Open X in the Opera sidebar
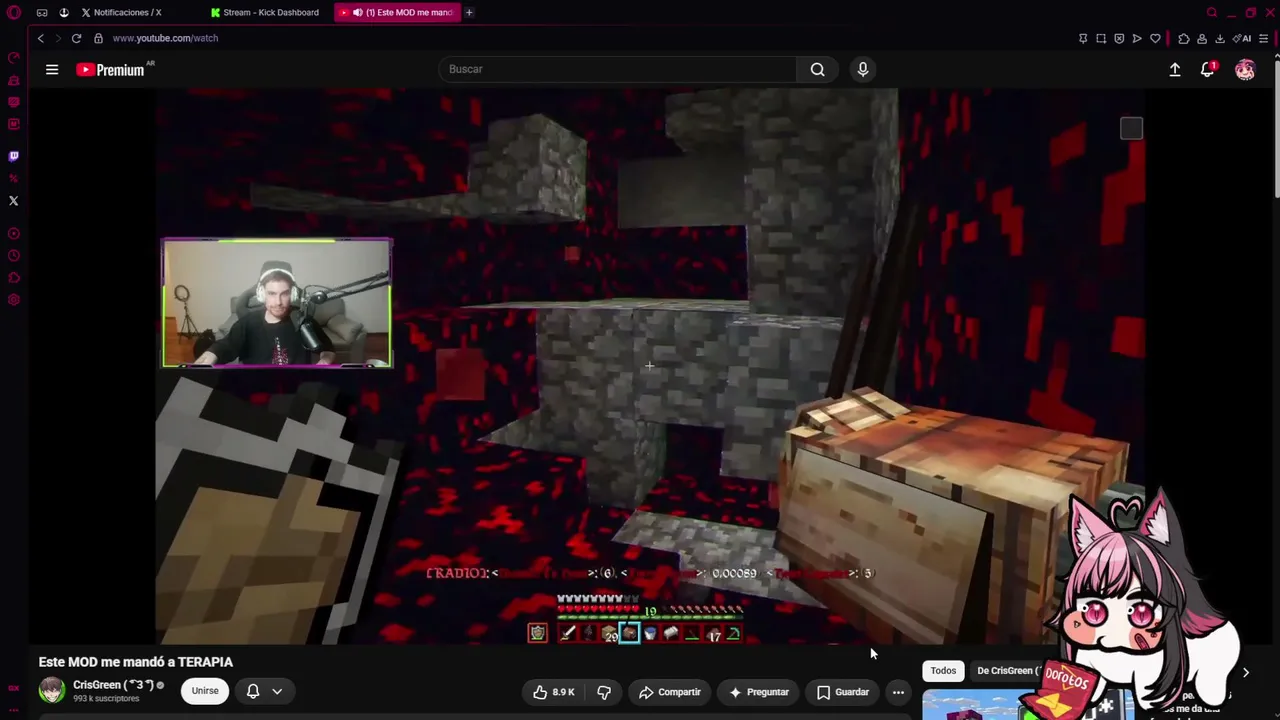This screenshot has height=720, width=1280. 14,201
